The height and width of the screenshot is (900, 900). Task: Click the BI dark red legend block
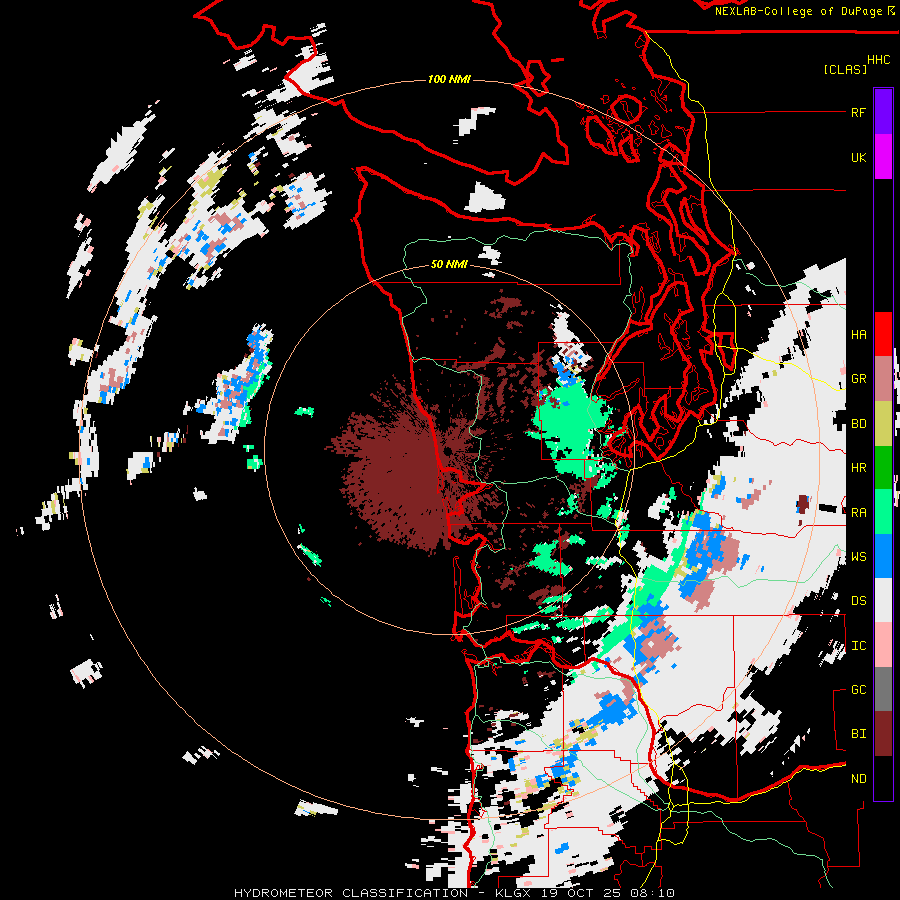click(883, 734)
